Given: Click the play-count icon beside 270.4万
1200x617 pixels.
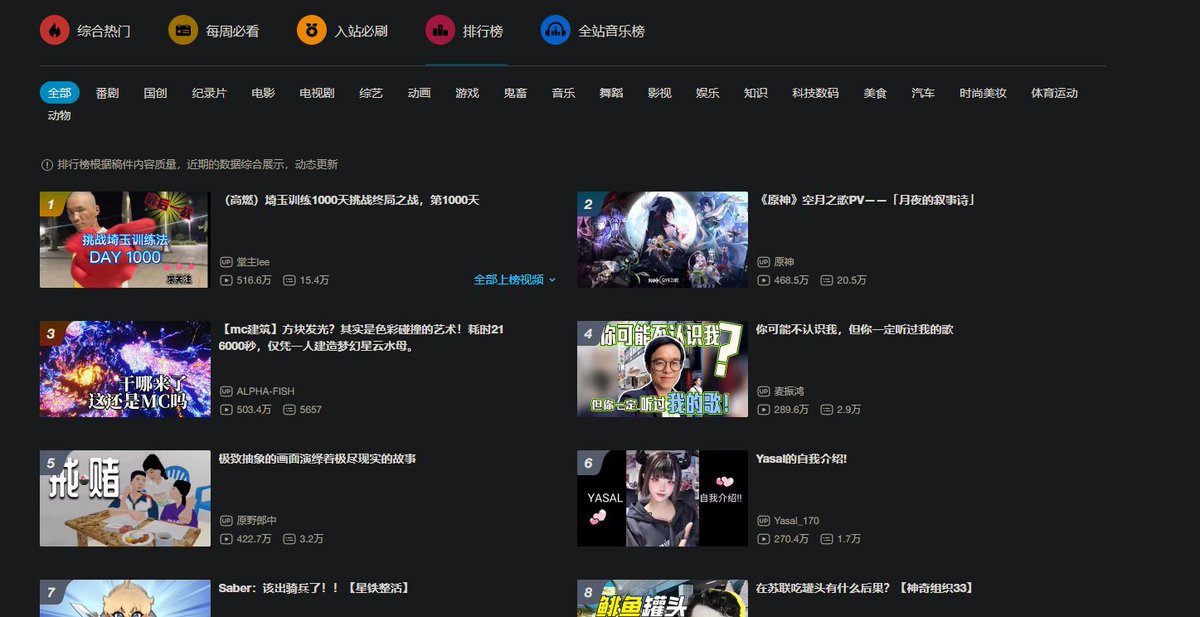Looking at the screenshot, I should tap(764, 539).
